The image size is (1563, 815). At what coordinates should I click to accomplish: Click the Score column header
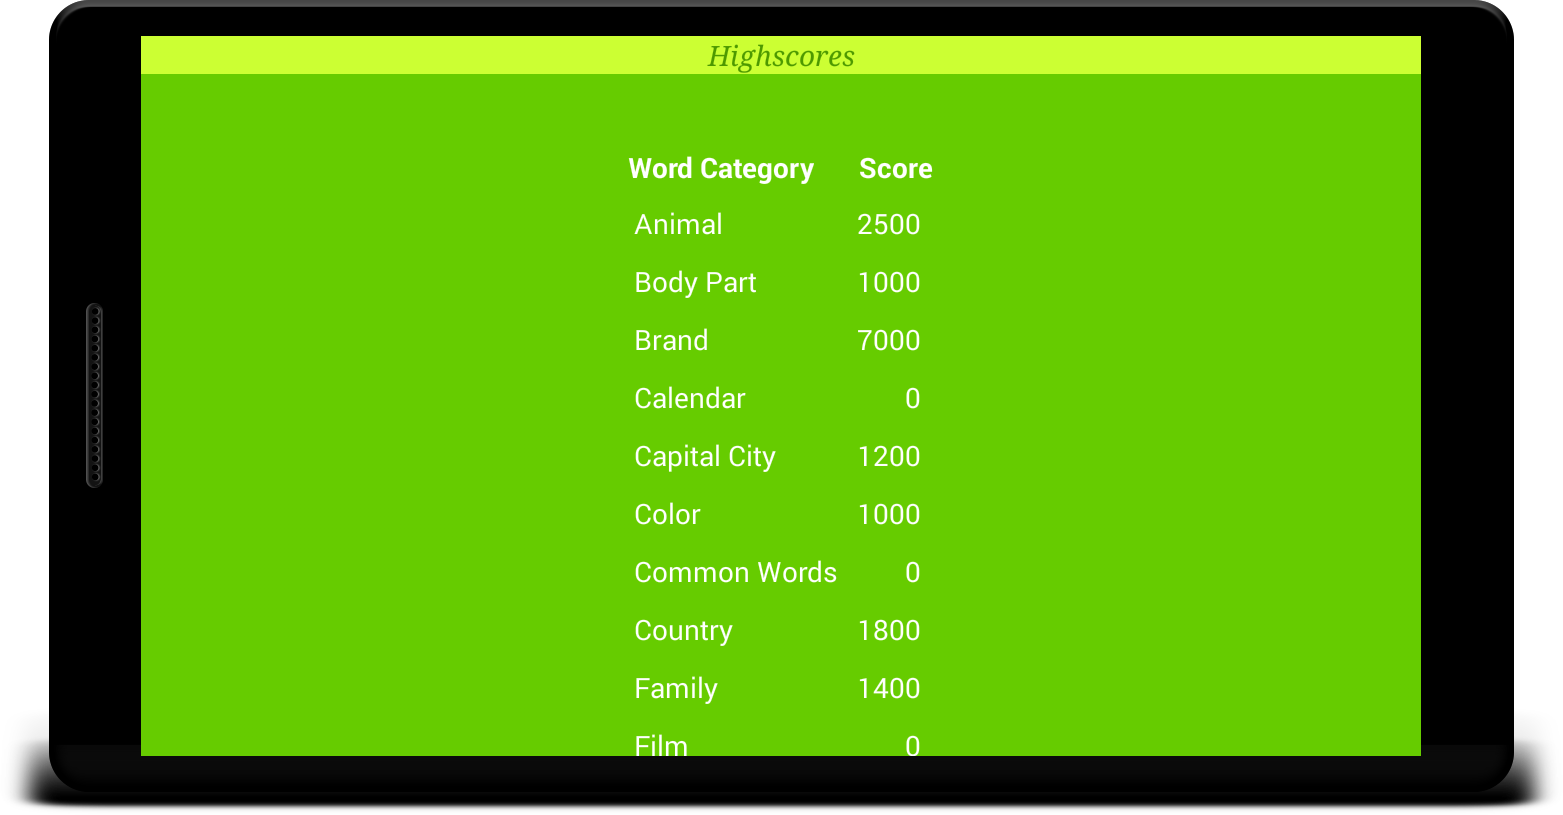895,169
